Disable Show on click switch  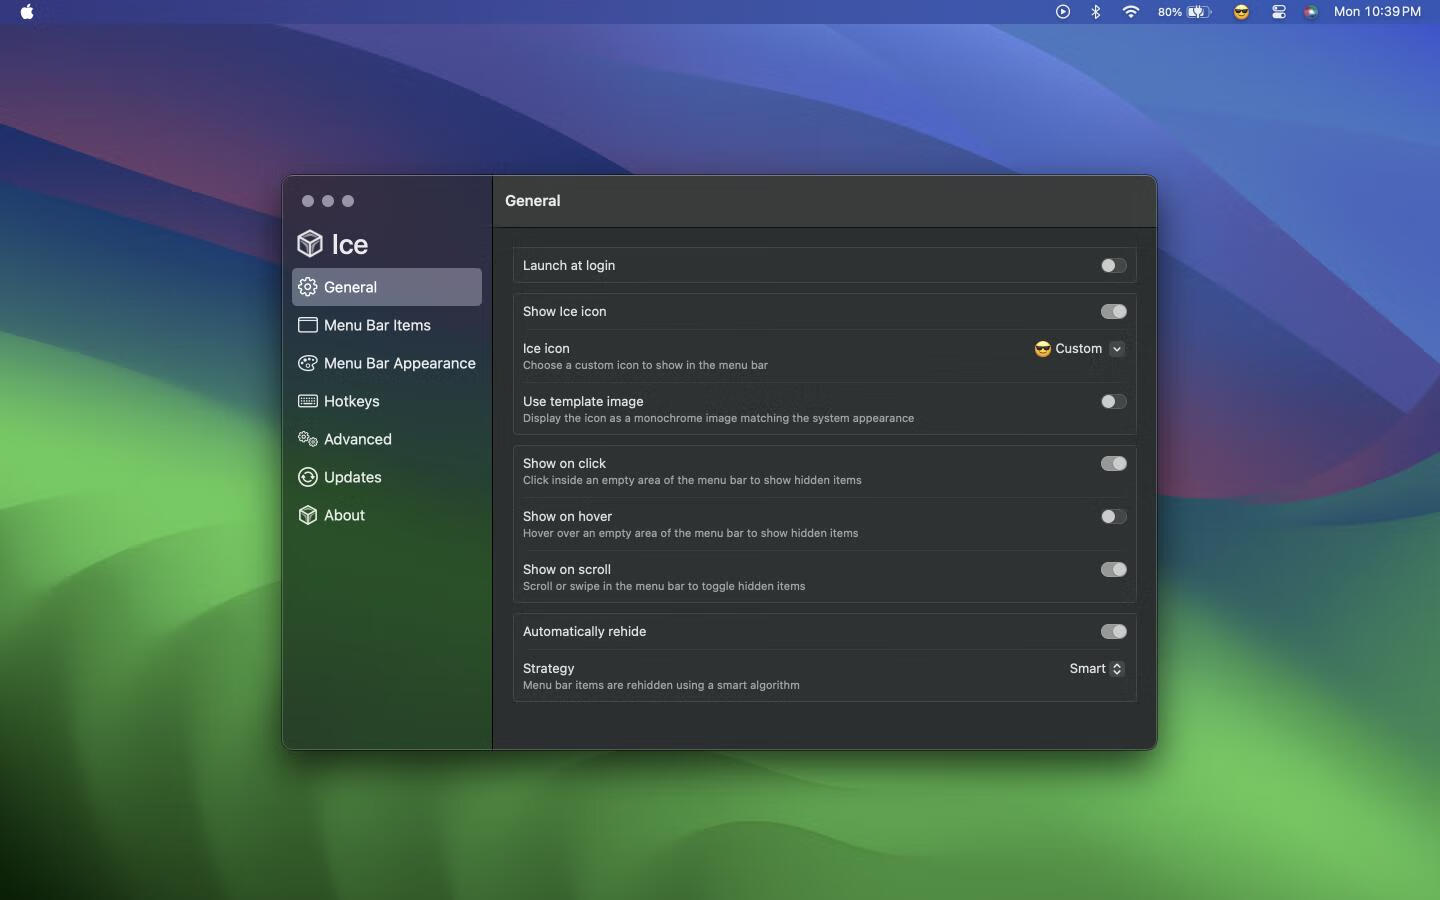coord(1113,463)
